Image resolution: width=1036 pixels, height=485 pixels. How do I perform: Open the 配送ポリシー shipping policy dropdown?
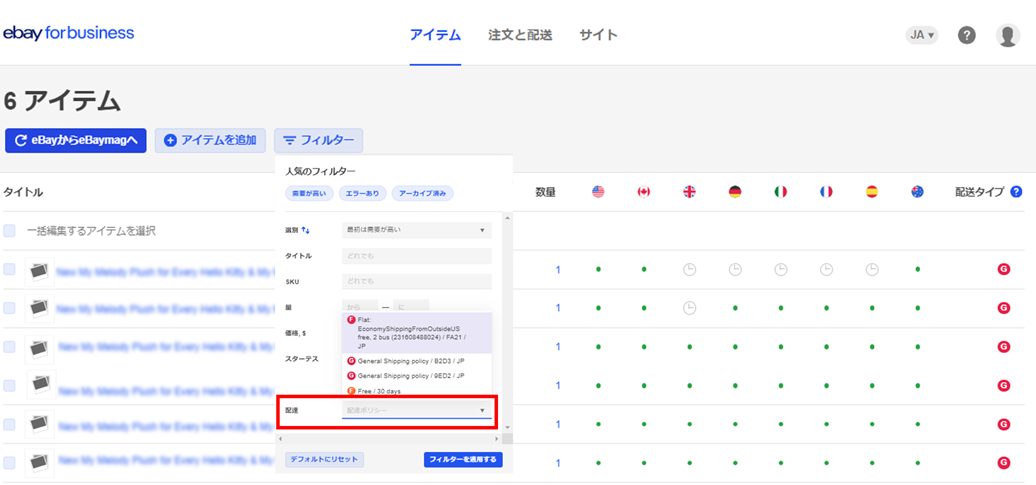click(x=416, y=410)
